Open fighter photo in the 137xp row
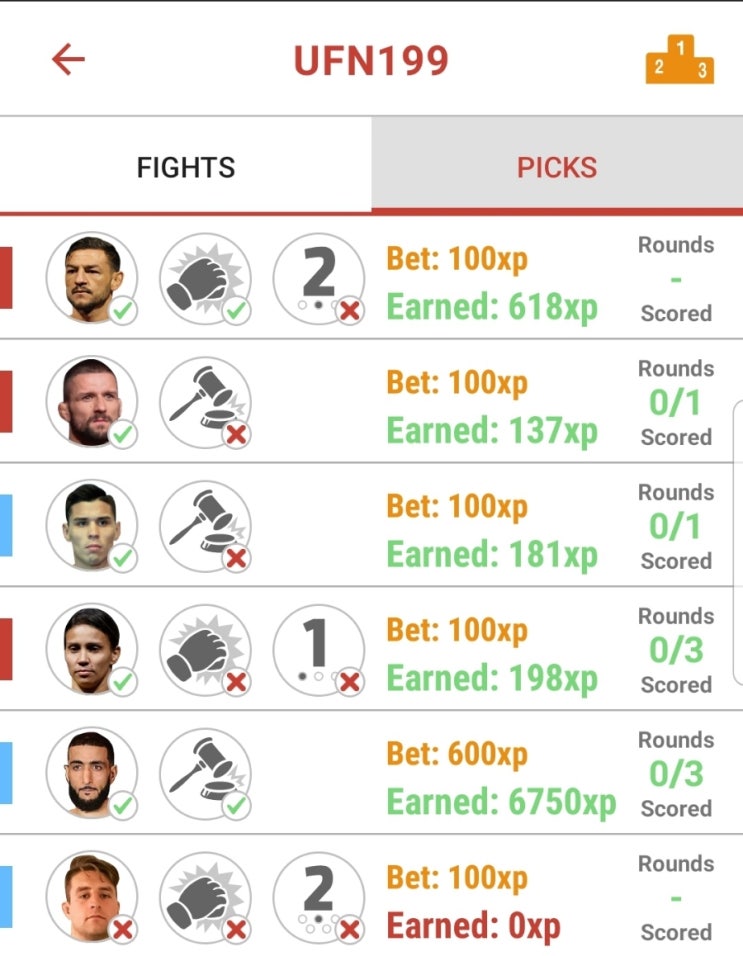Screen dimensions: 743x956 (x=92, y=402)
